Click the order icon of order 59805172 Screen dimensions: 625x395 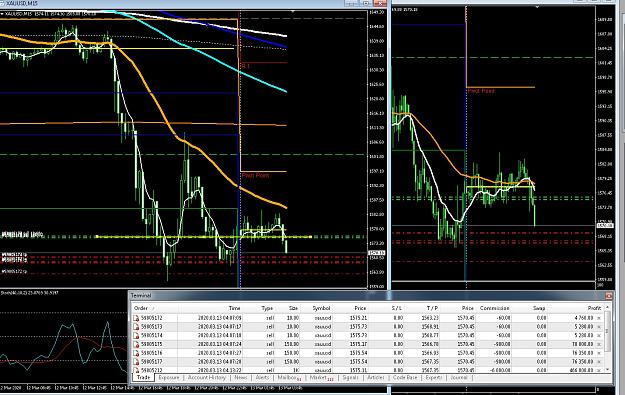136,318
